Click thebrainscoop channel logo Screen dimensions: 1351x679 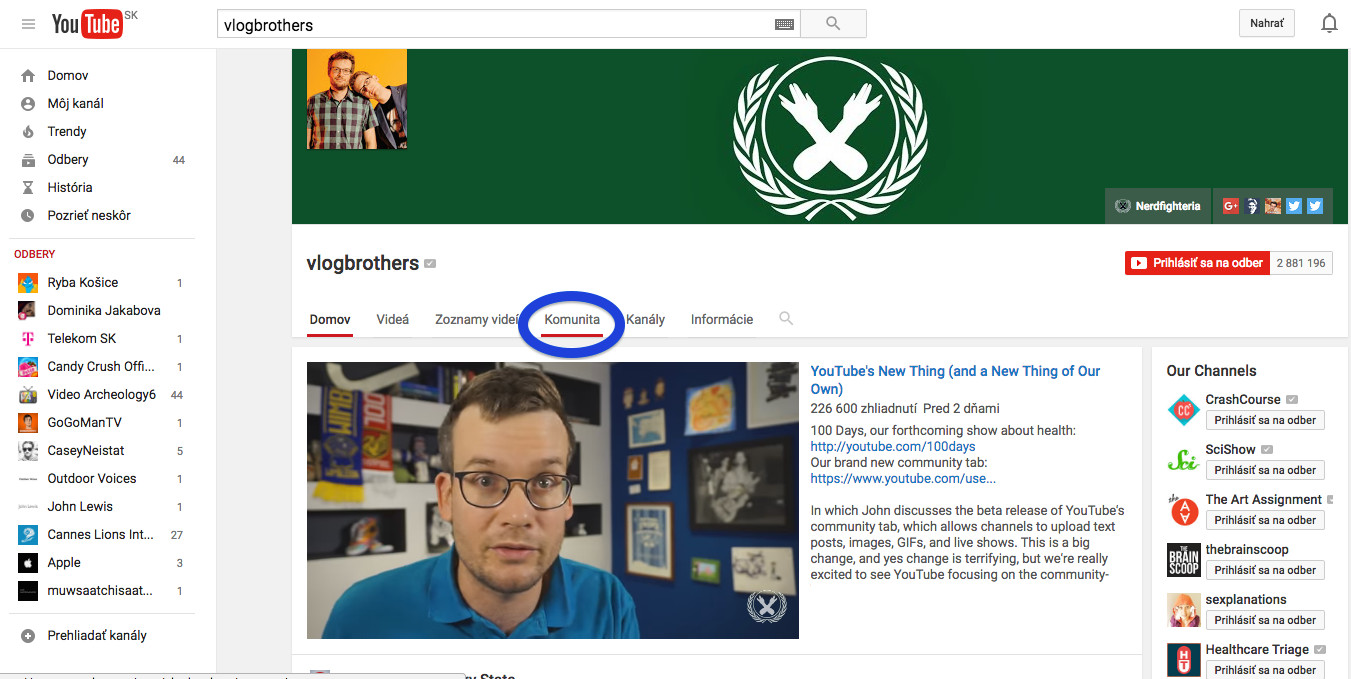point(1183,560)
